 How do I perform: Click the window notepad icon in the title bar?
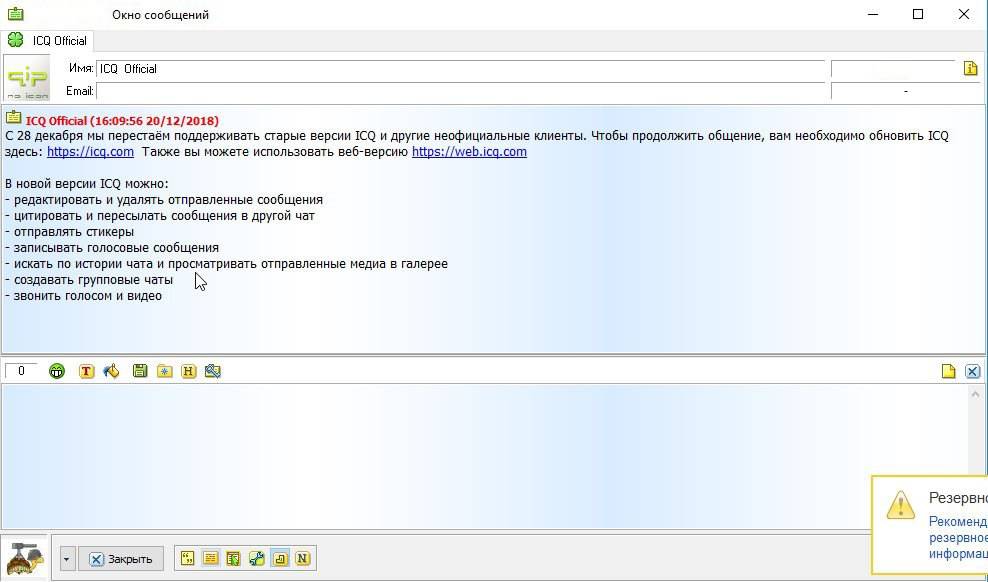point(16,13)
